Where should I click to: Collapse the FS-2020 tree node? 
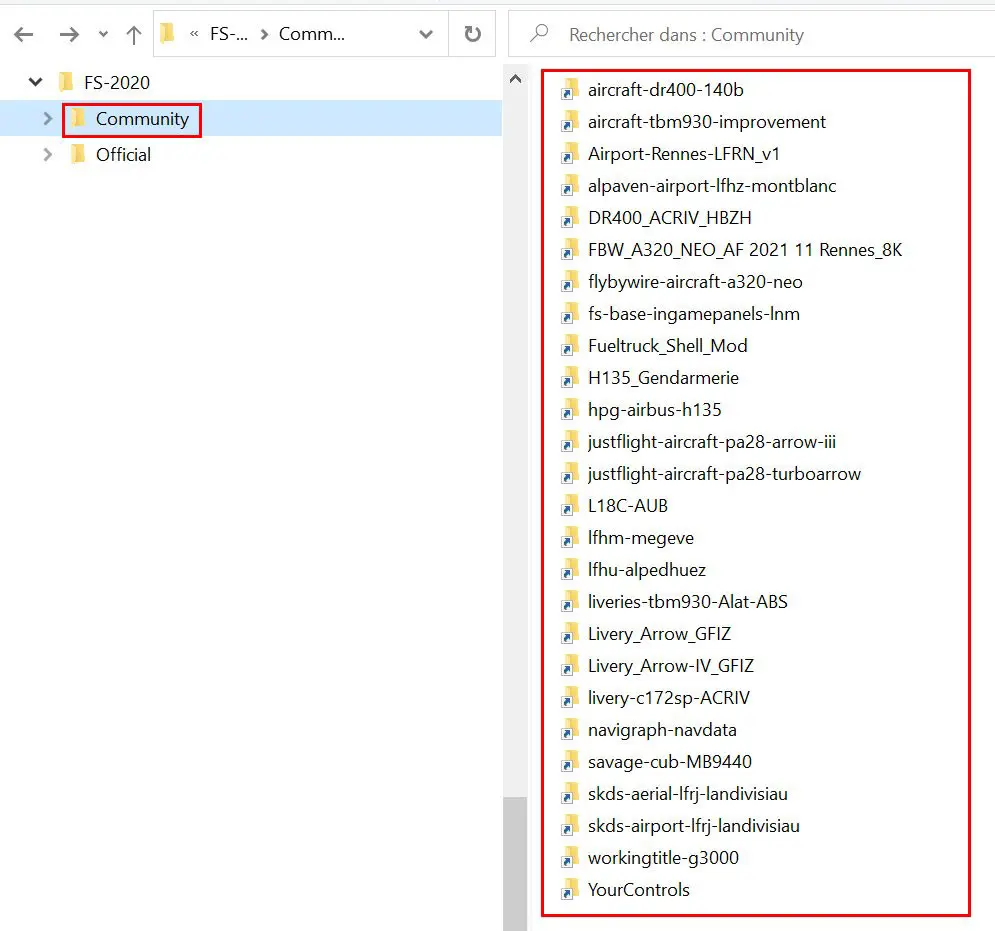36,82
